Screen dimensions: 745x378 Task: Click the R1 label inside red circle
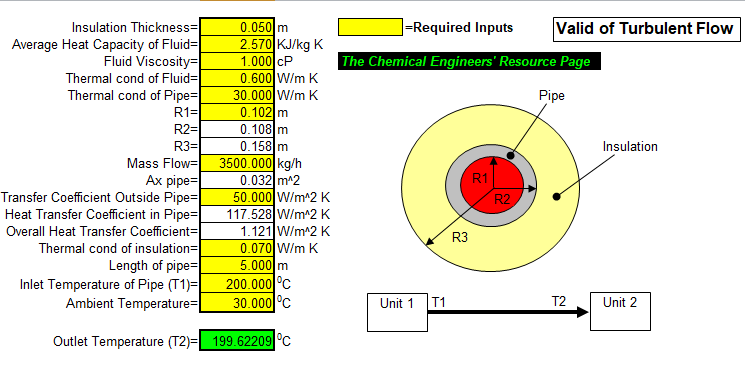click(x=479, y=179)
